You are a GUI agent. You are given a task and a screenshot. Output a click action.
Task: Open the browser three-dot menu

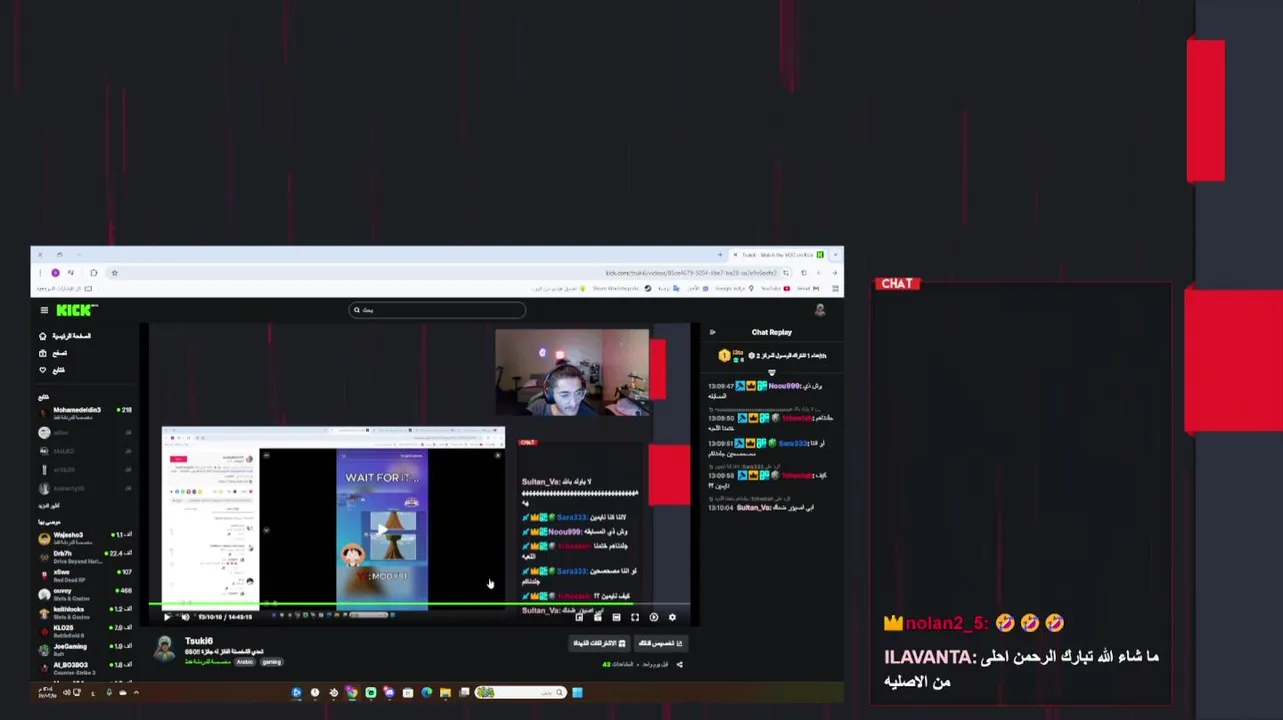point(40,273)
